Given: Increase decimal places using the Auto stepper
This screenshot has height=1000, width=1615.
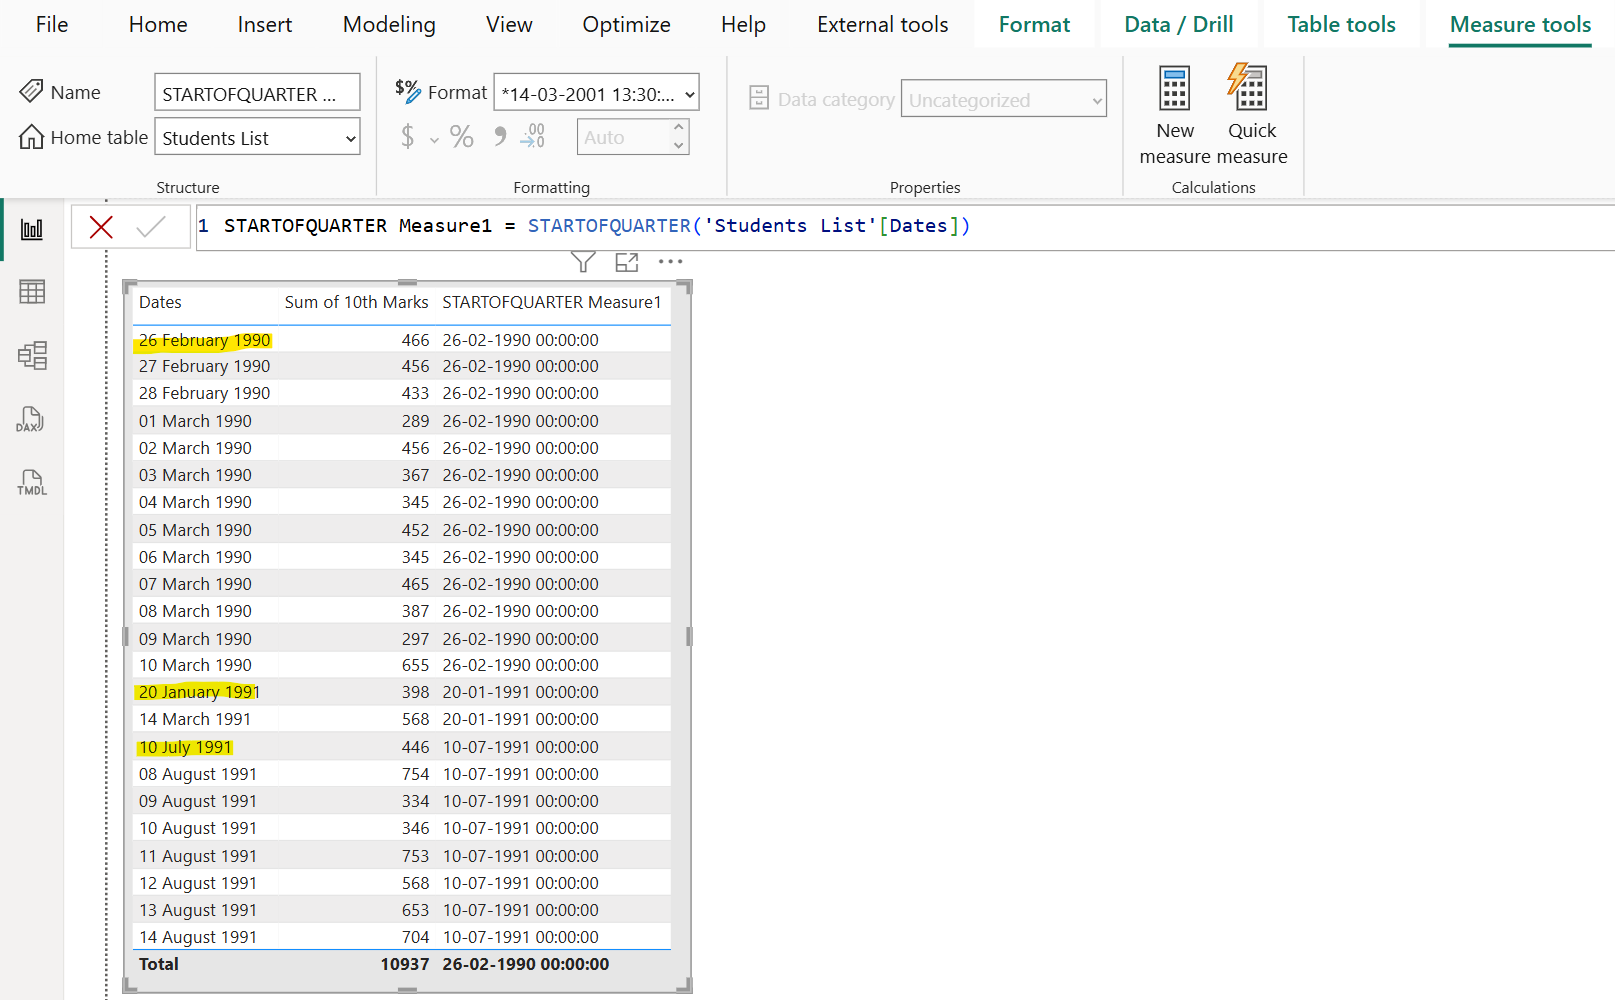Looking at the screenshot, I should tap(679, 129).
